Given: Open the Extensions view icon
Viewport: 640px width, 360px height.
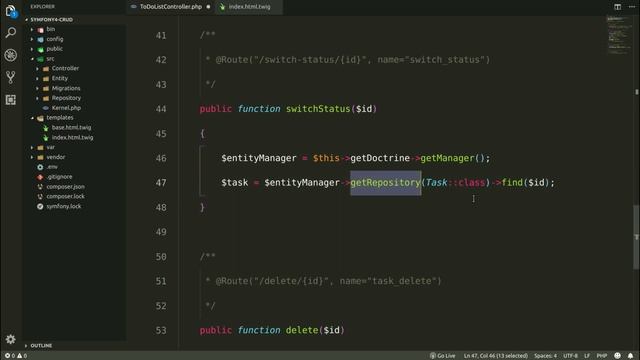Looking at the screenshot, I should coord(11,100).
